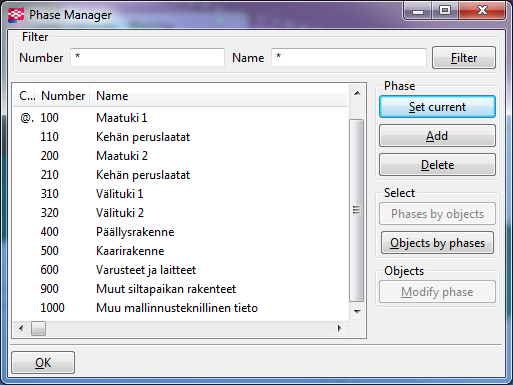Click the Tekla Phase Manager title icon
513x385 pixels.
16,15
